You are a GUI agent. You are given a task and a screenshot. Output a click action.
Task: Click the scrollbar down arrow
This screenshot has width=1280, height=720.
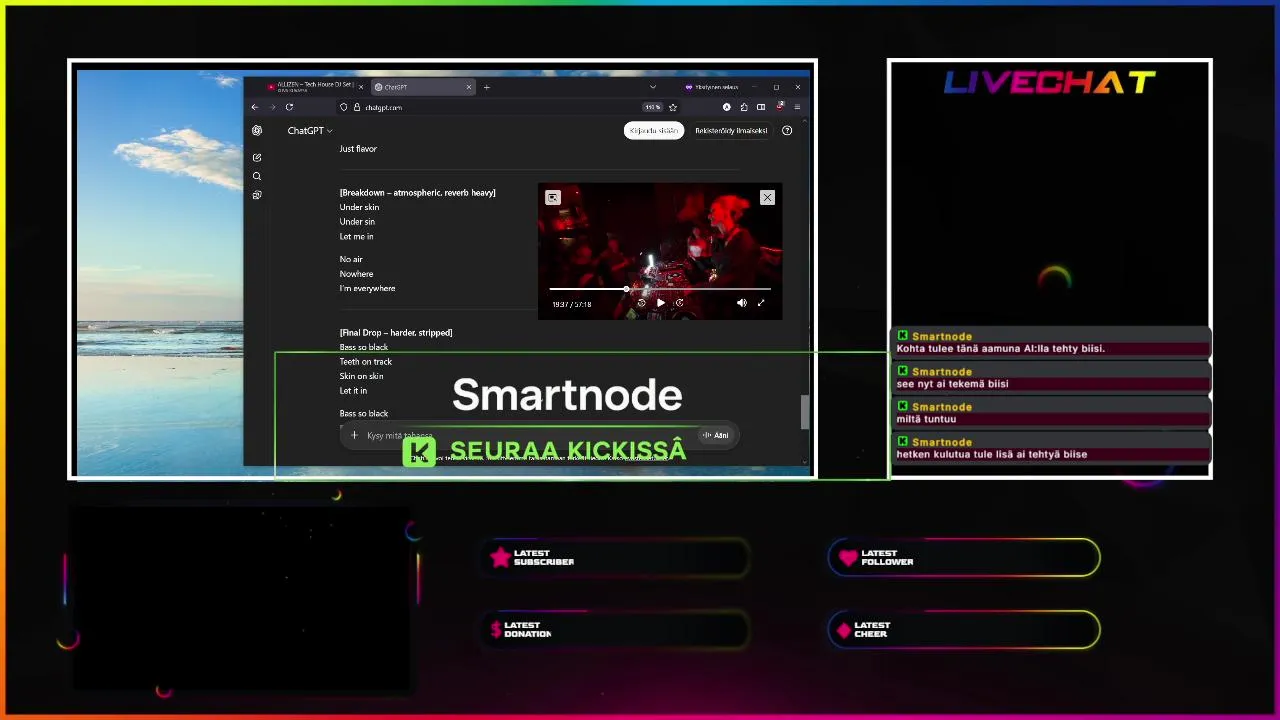point(804,462)
